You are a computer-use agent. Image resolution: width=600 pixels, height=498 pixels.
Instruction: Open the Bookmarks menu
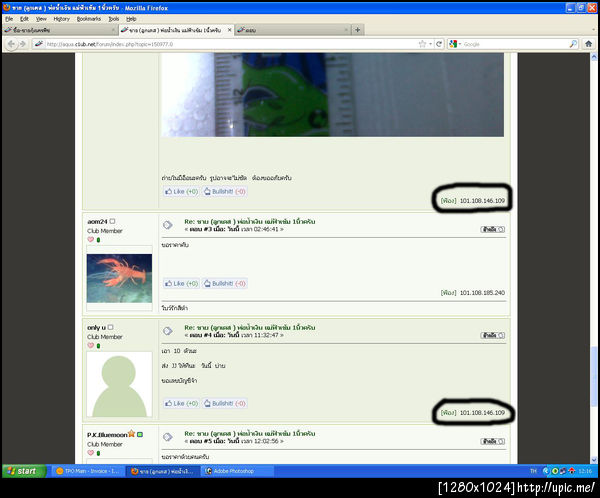tap(89, 19)
